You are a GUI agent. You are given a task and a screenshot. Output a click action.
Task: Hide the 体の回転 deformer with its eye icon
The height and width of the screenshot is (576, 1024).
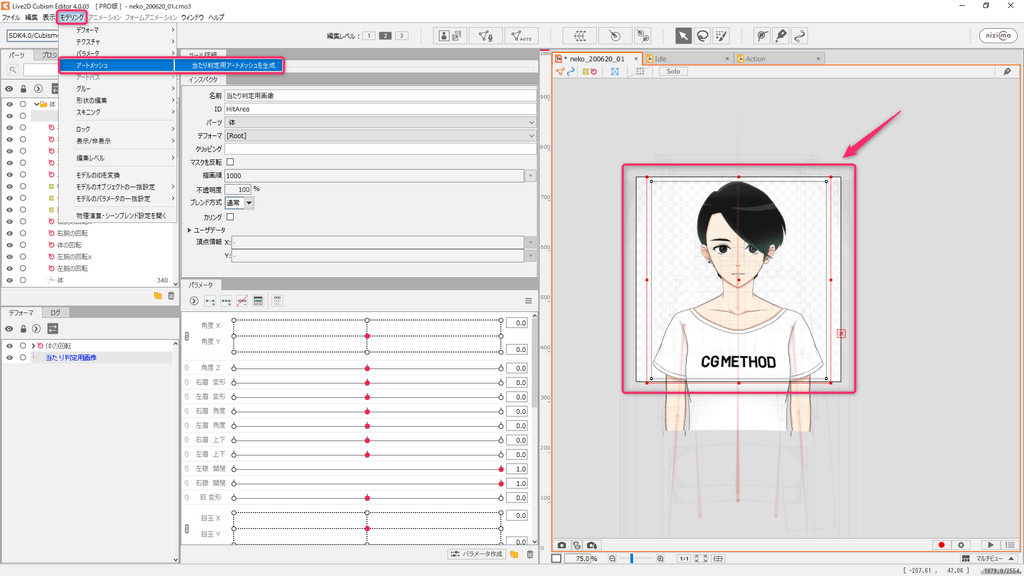pyautogui.click(x=9, y=346)
